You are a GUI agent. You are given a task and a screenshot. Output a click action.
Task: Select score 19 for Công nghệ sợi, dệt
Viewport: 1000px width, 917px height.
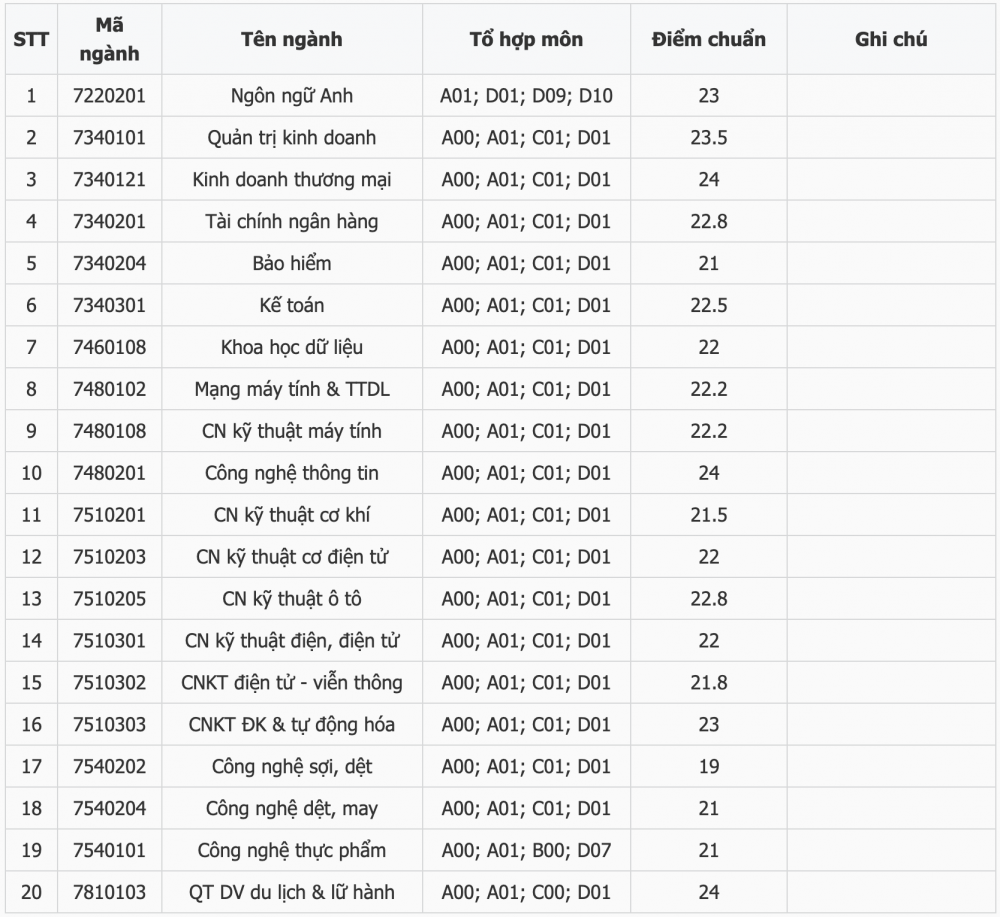pos(709,767)
